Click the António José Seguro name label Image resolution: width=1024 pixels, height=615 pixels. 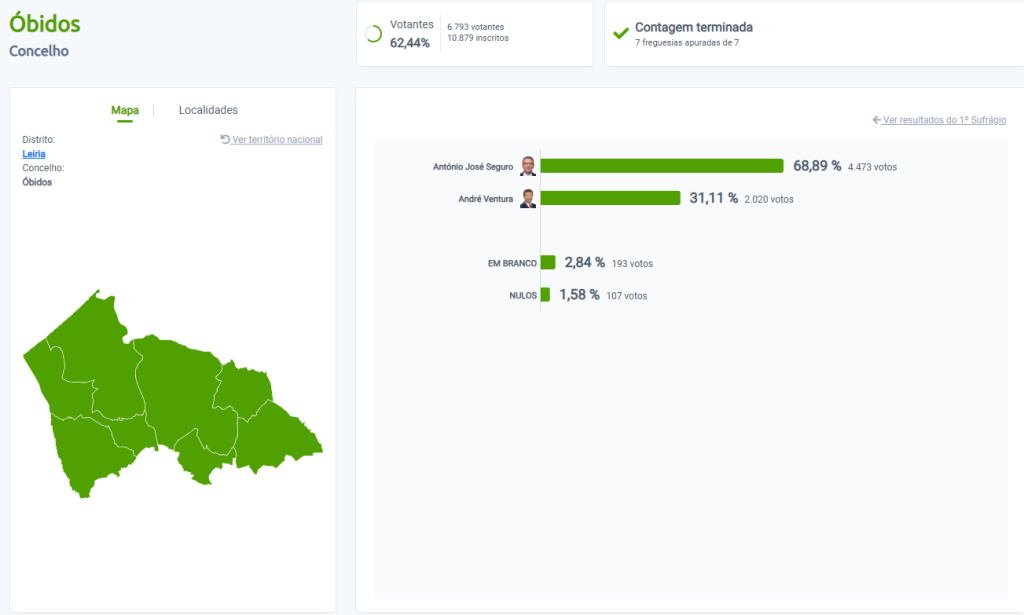[473, 166]
